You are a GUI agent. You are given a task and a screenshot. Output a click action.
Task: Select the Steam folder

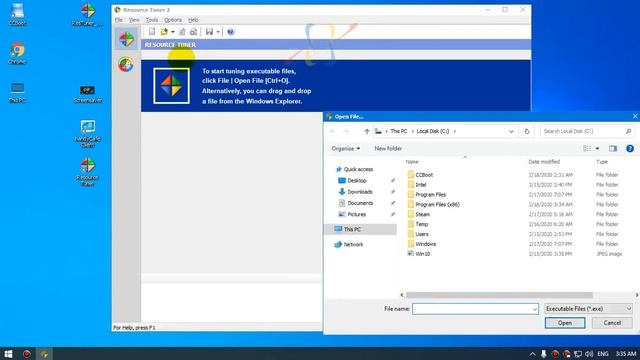click(x=419, y=214)
